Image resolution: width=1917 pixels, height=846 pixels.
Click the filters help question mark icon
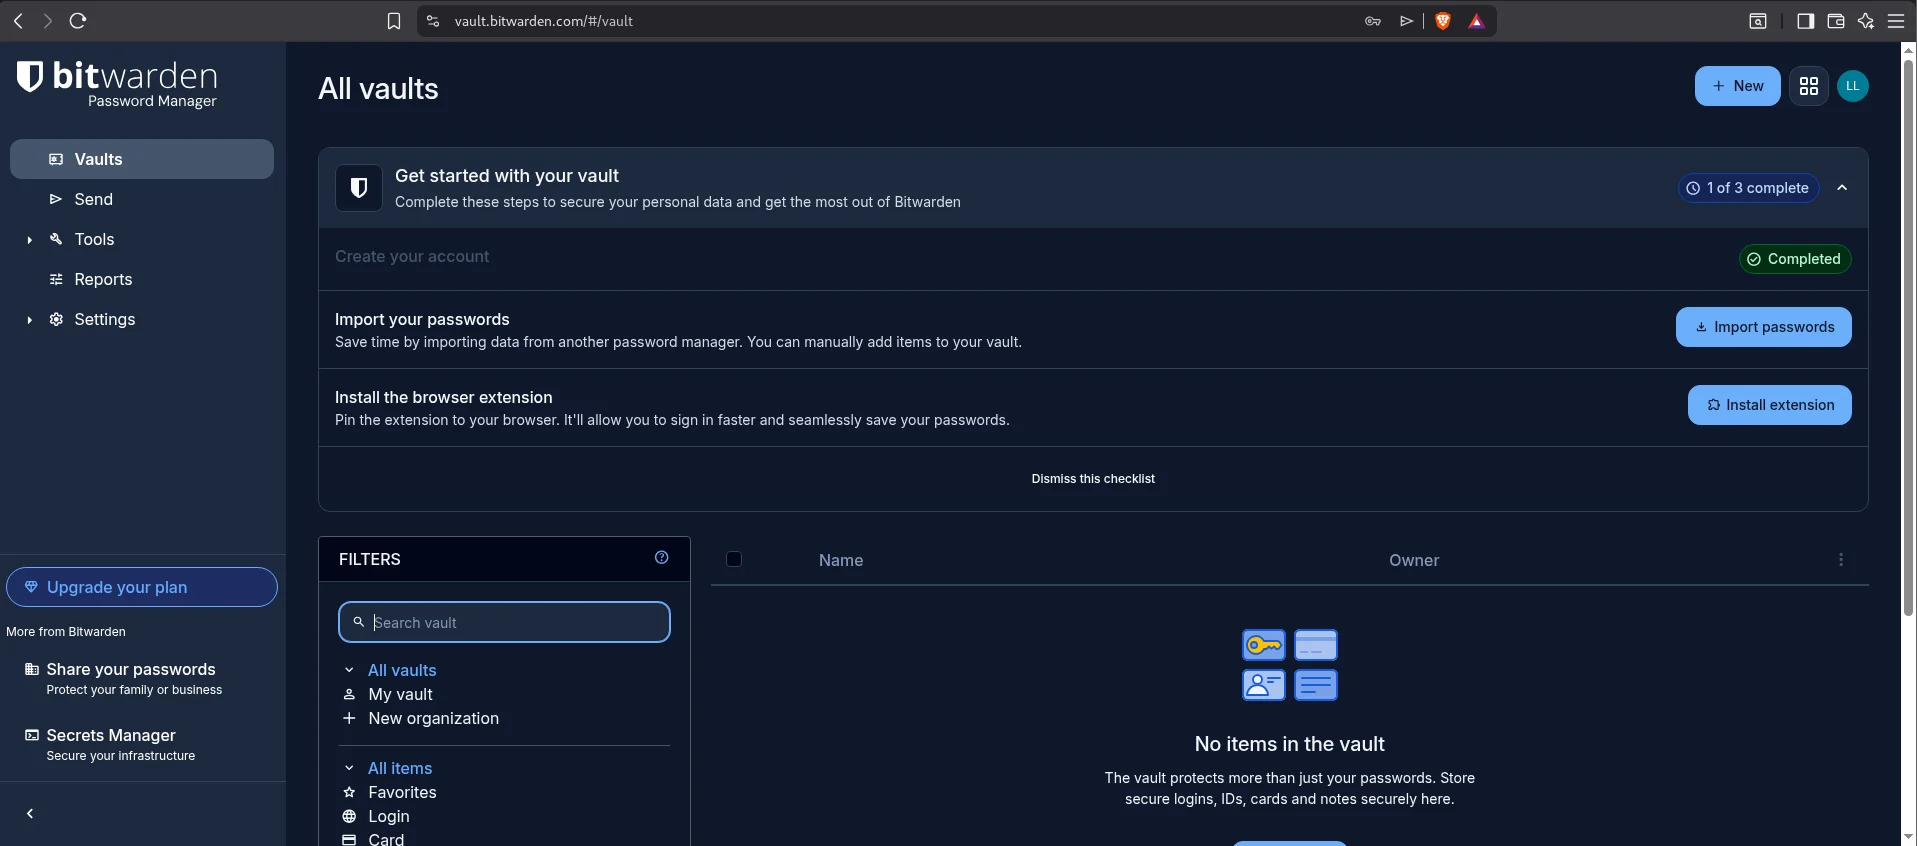click(662, 558)
